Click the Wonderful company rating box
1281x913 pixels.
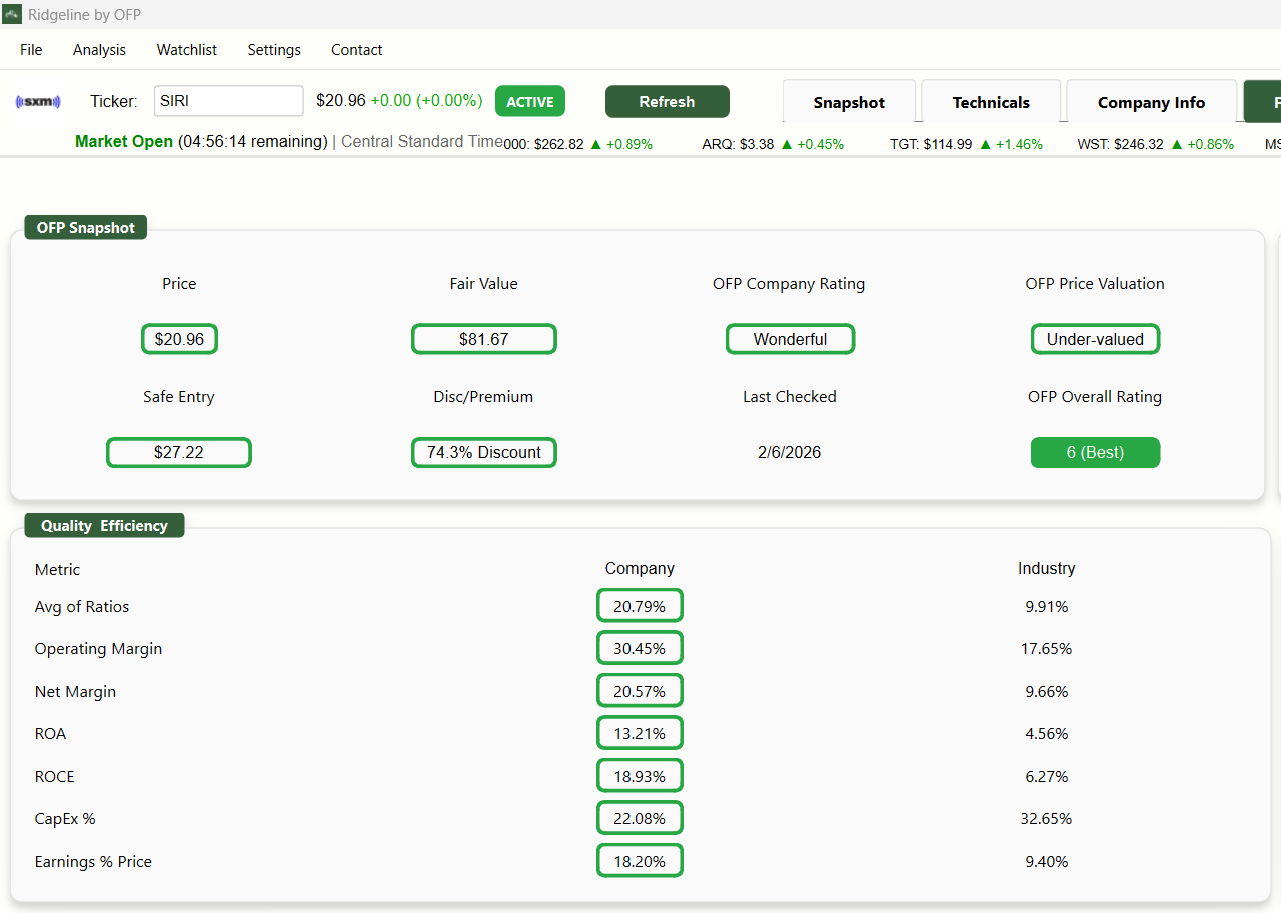(790, 339)
